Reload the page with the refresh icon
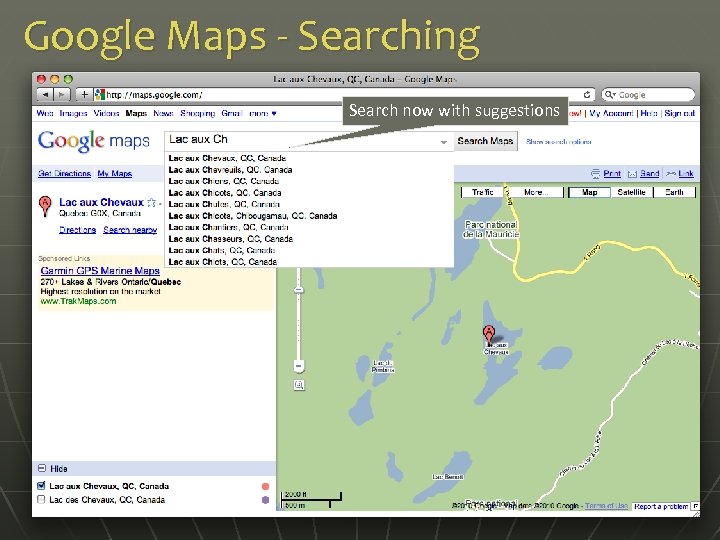 pyautogui.click(x=587, y=95)
